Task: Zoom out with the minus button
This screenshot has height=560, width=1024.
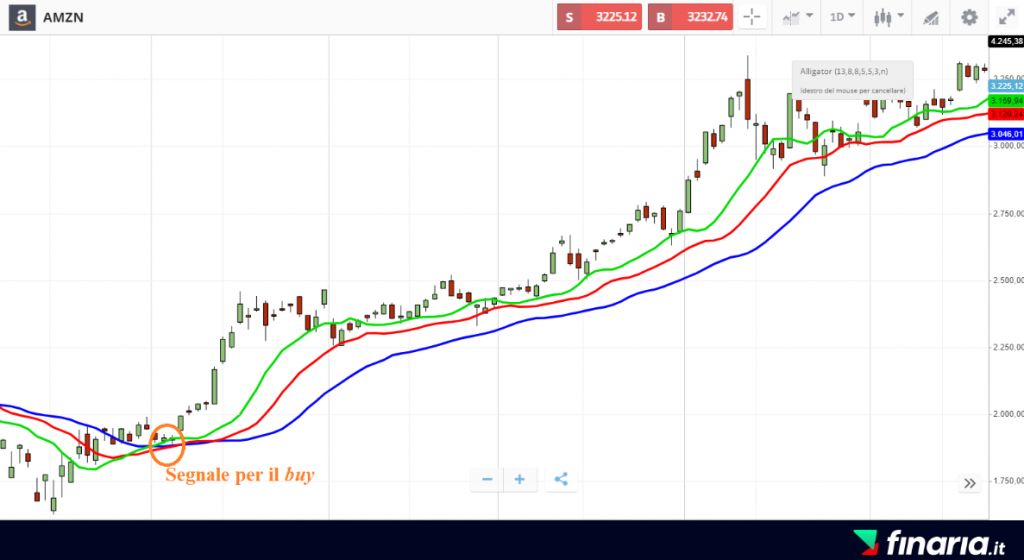Action: (487, 480)
